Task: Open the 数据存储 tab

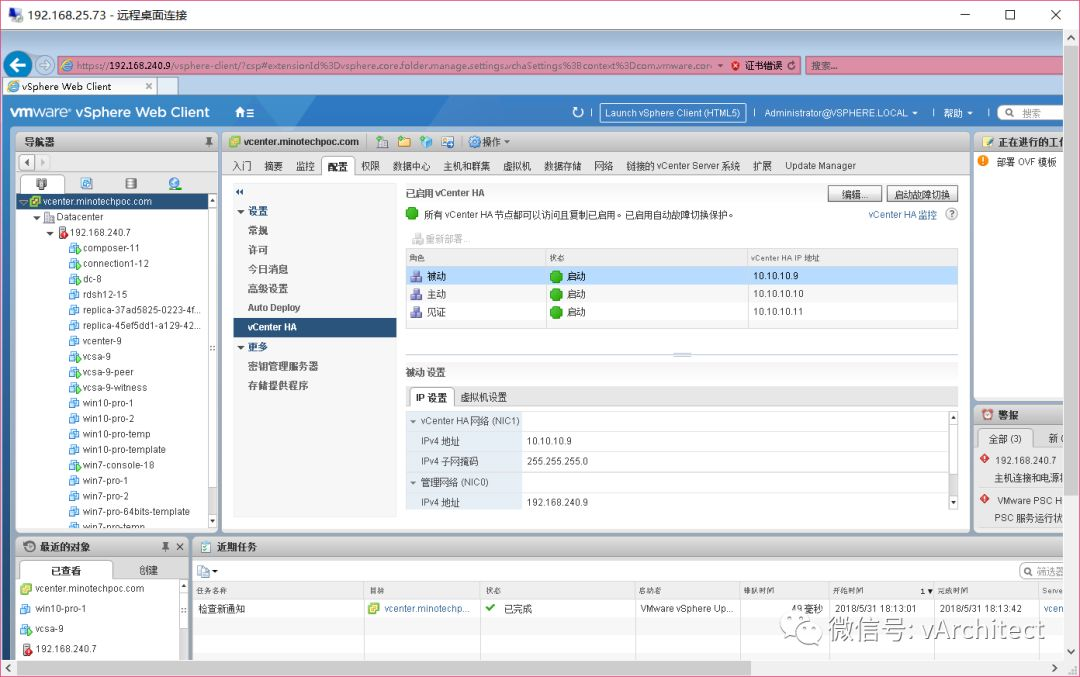Action: click(562, 166)
